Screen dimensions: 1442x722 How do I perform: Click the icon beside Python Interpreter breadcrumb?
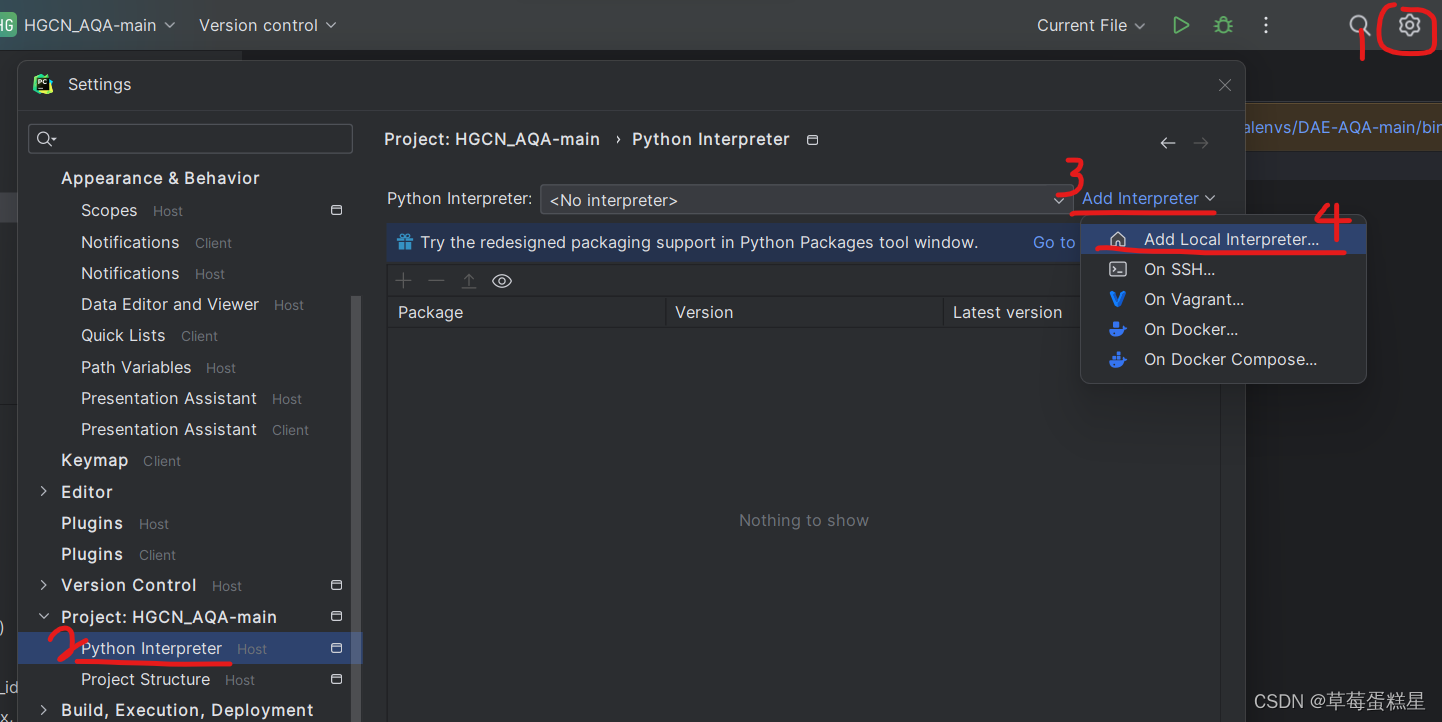pos(813,139)
